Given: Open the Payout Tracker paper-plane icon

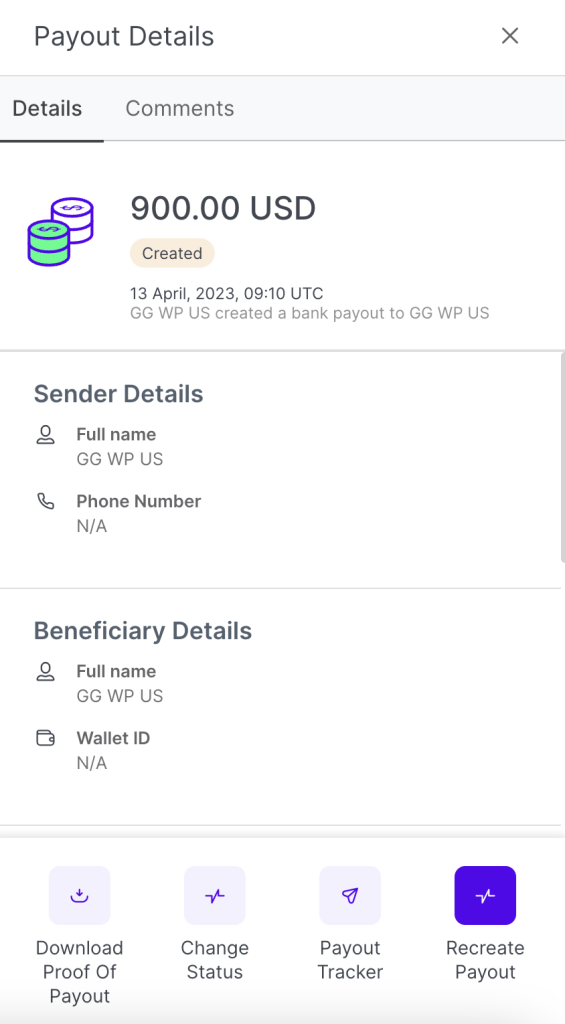Looking at the screenshot, I should coord(350,895).
